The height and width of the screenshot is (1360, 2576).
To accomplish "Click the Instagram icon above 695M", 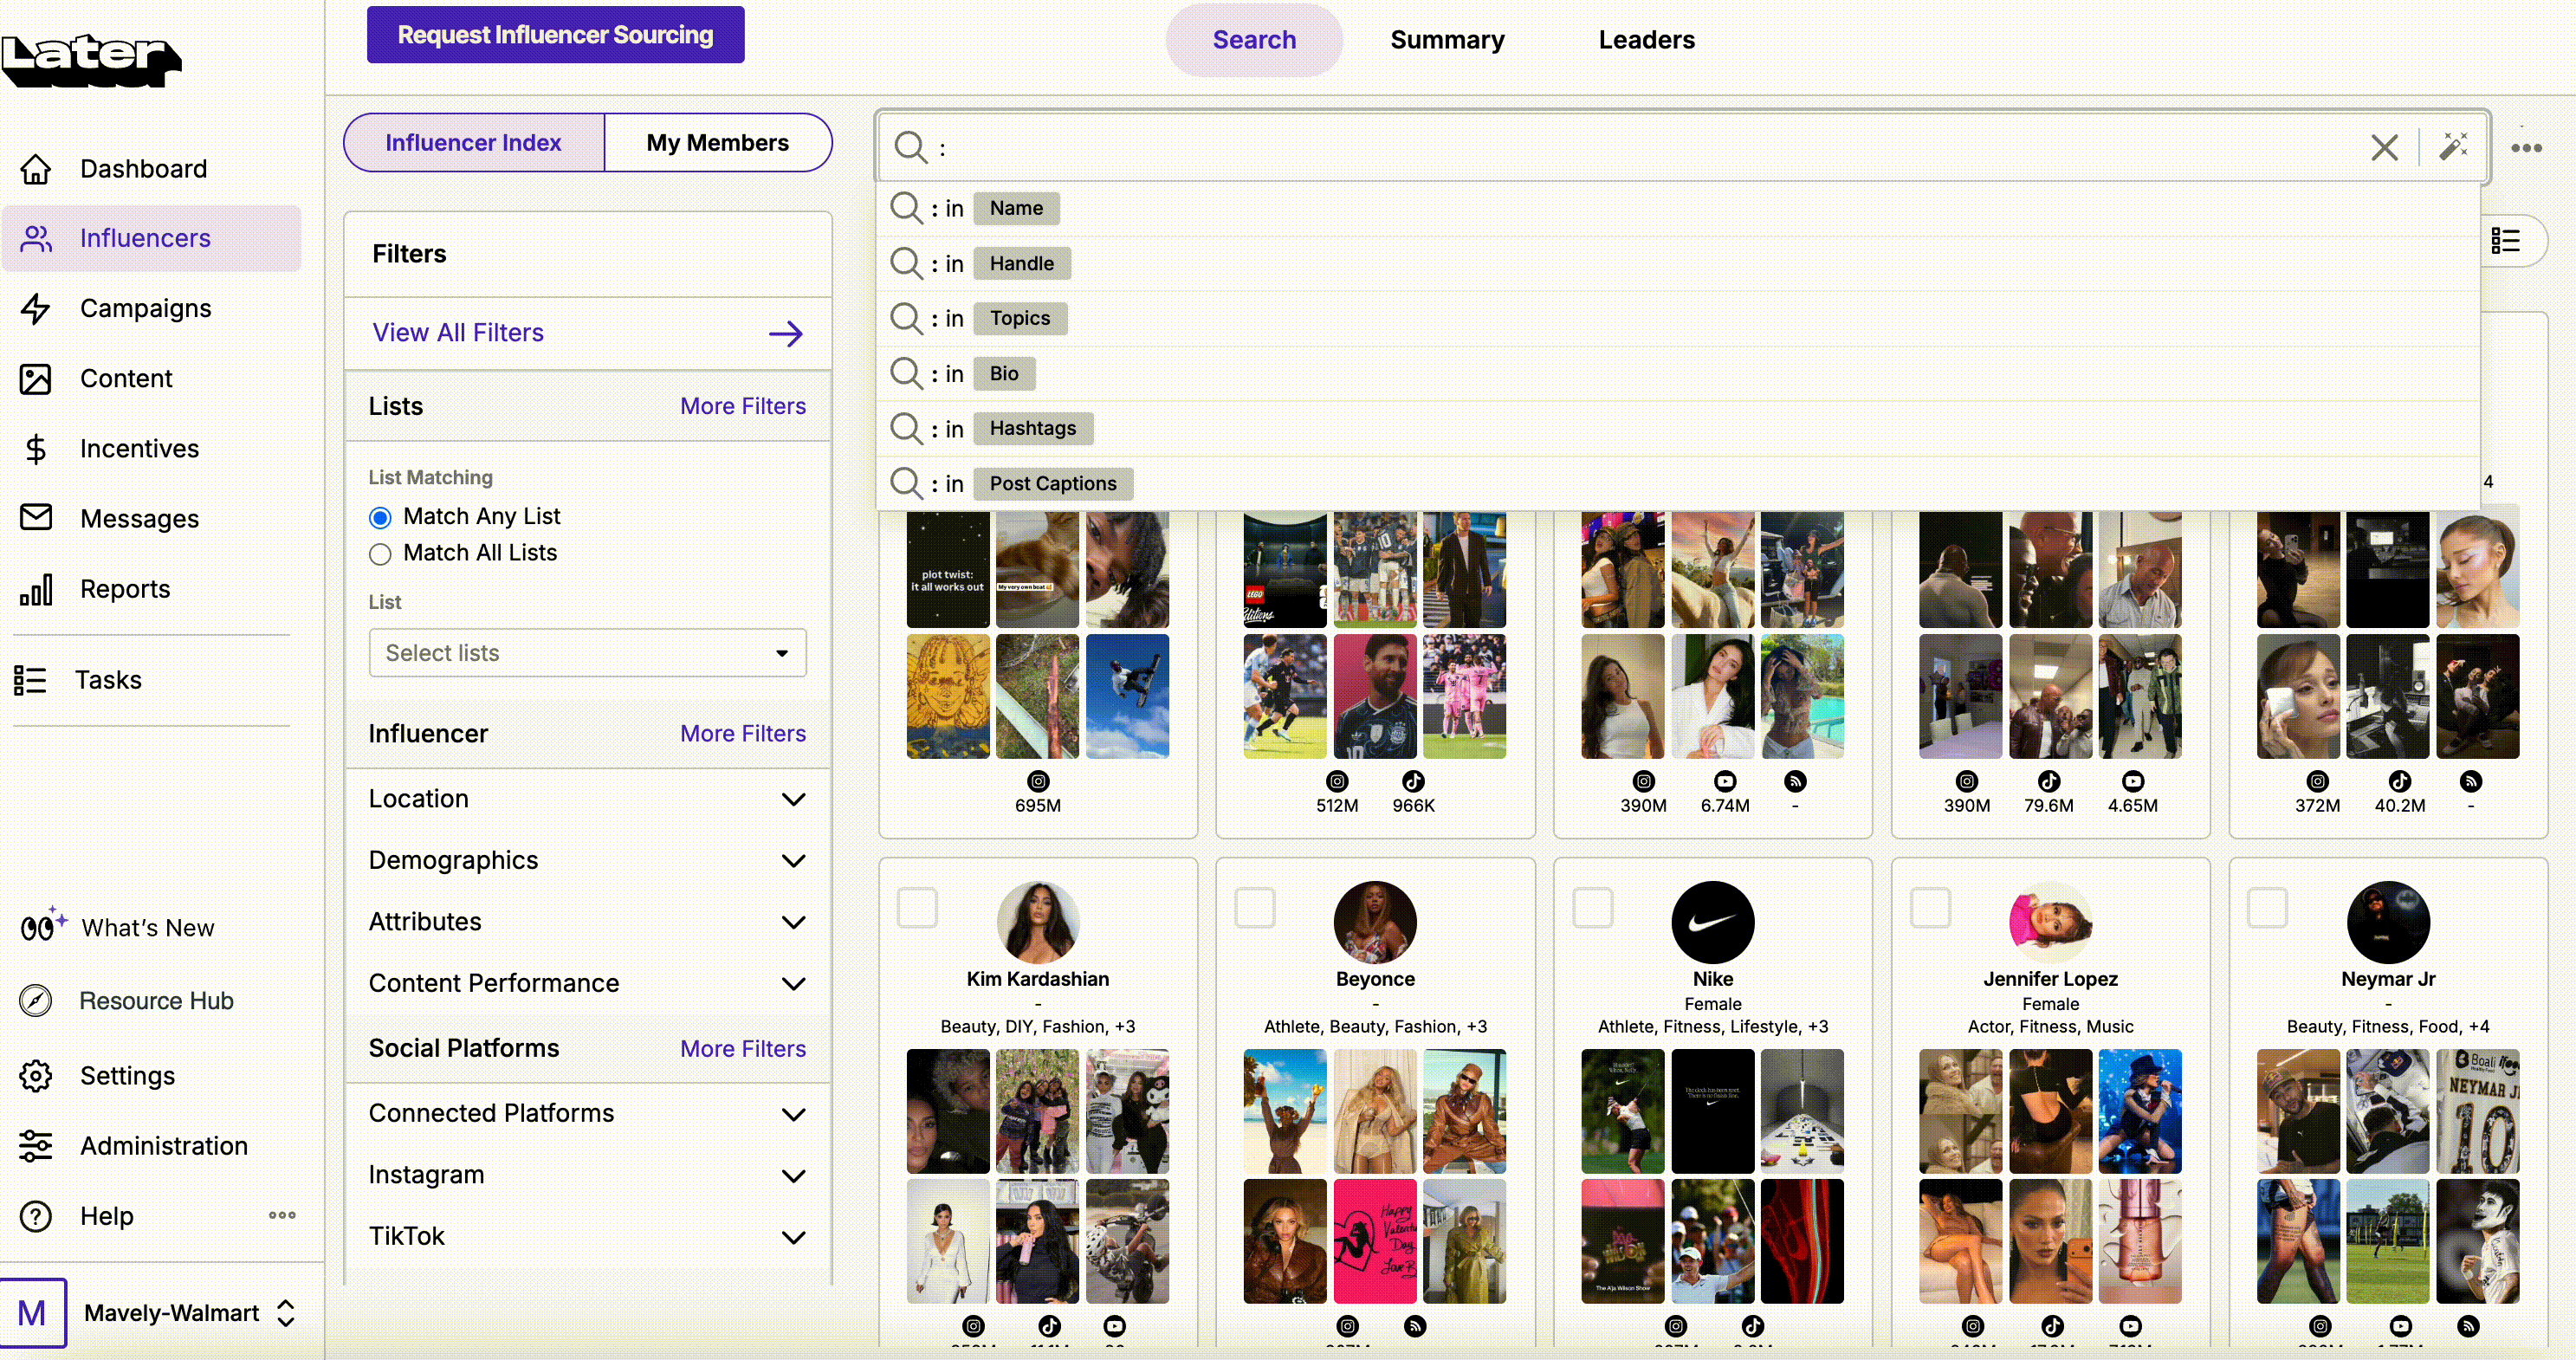I will pyautogui.click(x=1038, y=781).
